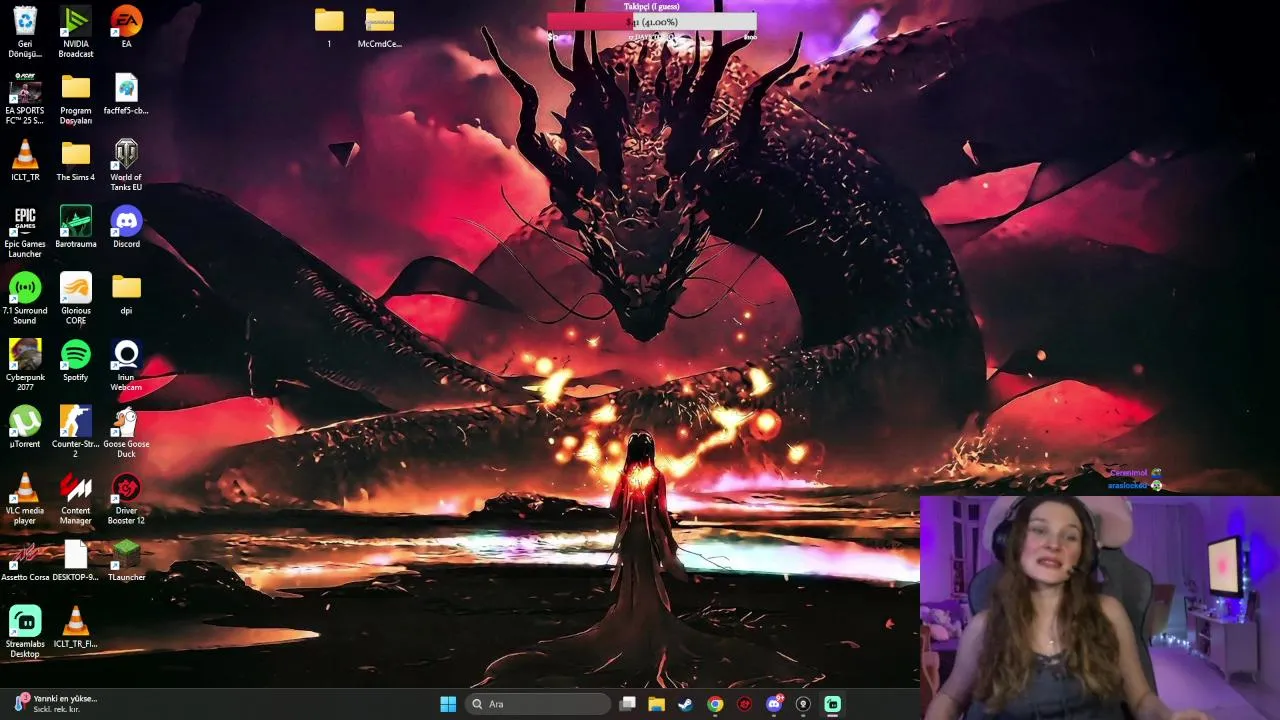This screenshot has width=1280, height=720.
Task: Open the Windows Start menu
Action: pyautogui.click(x=448, y=704)
